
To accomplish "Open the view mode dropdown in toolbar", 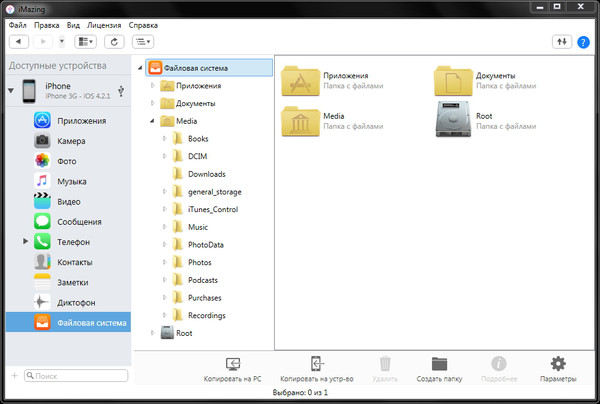I will click(x=85, y=42).
